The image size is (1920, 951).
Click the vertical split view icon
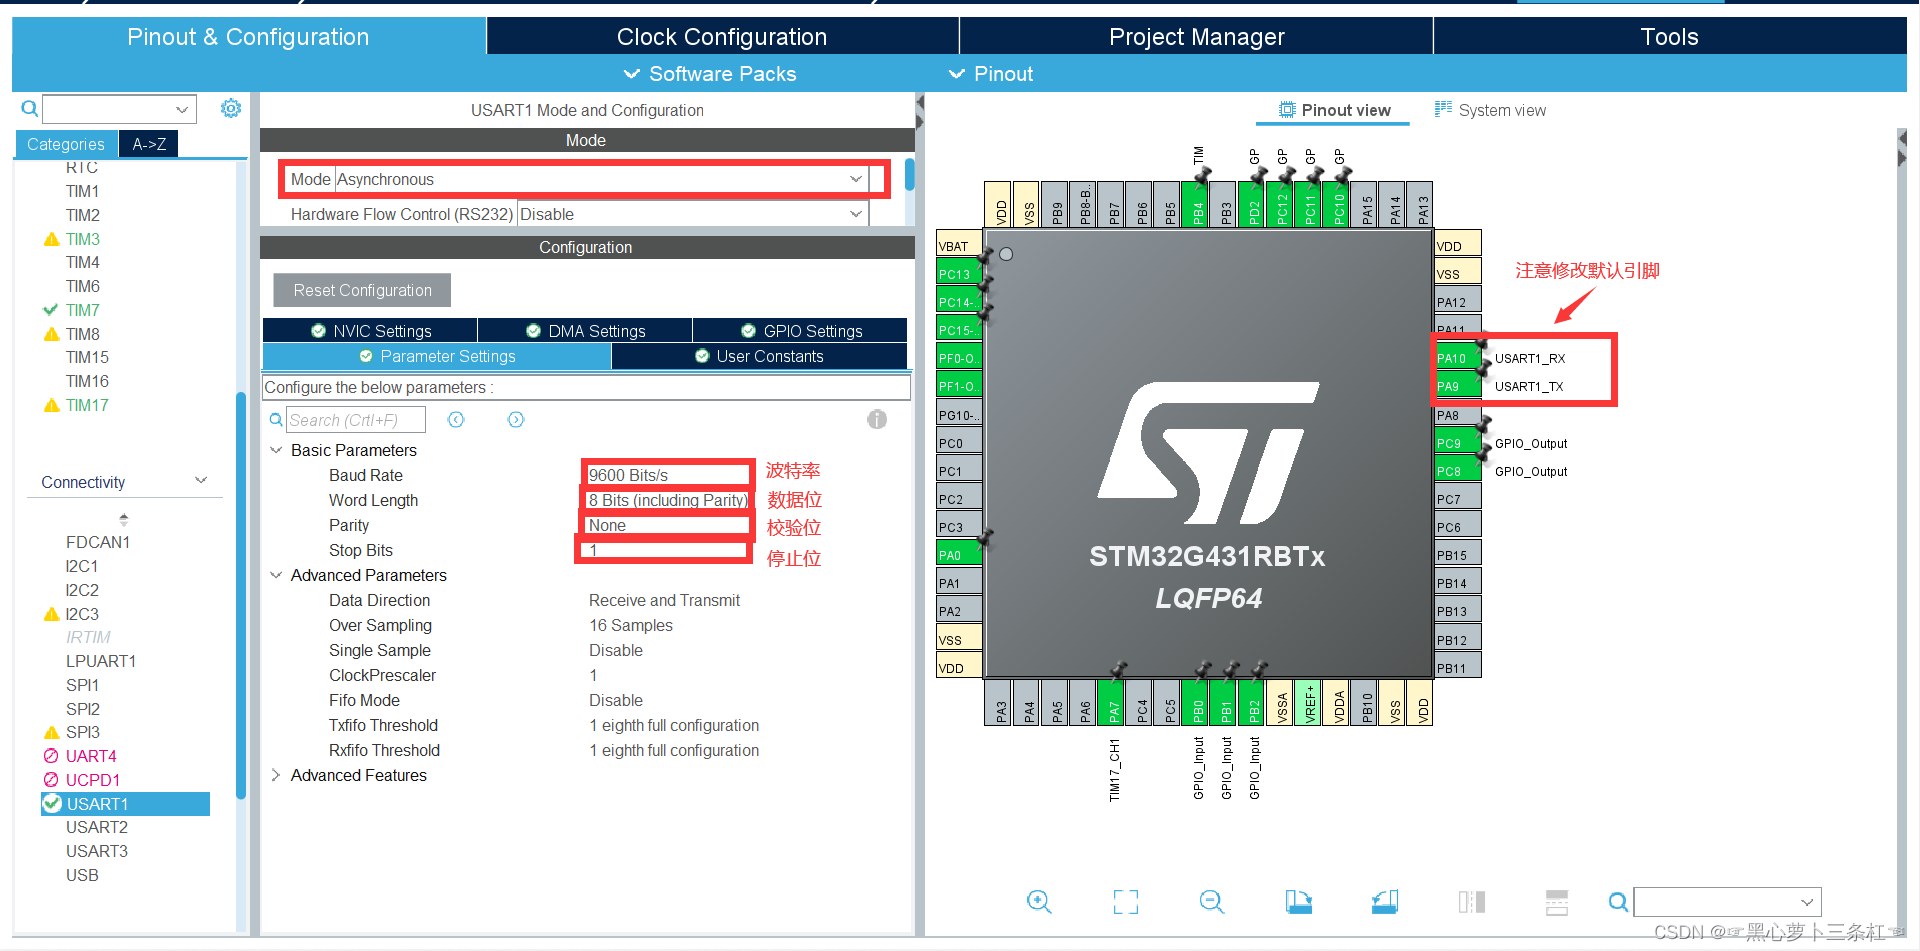(1471, 902)
